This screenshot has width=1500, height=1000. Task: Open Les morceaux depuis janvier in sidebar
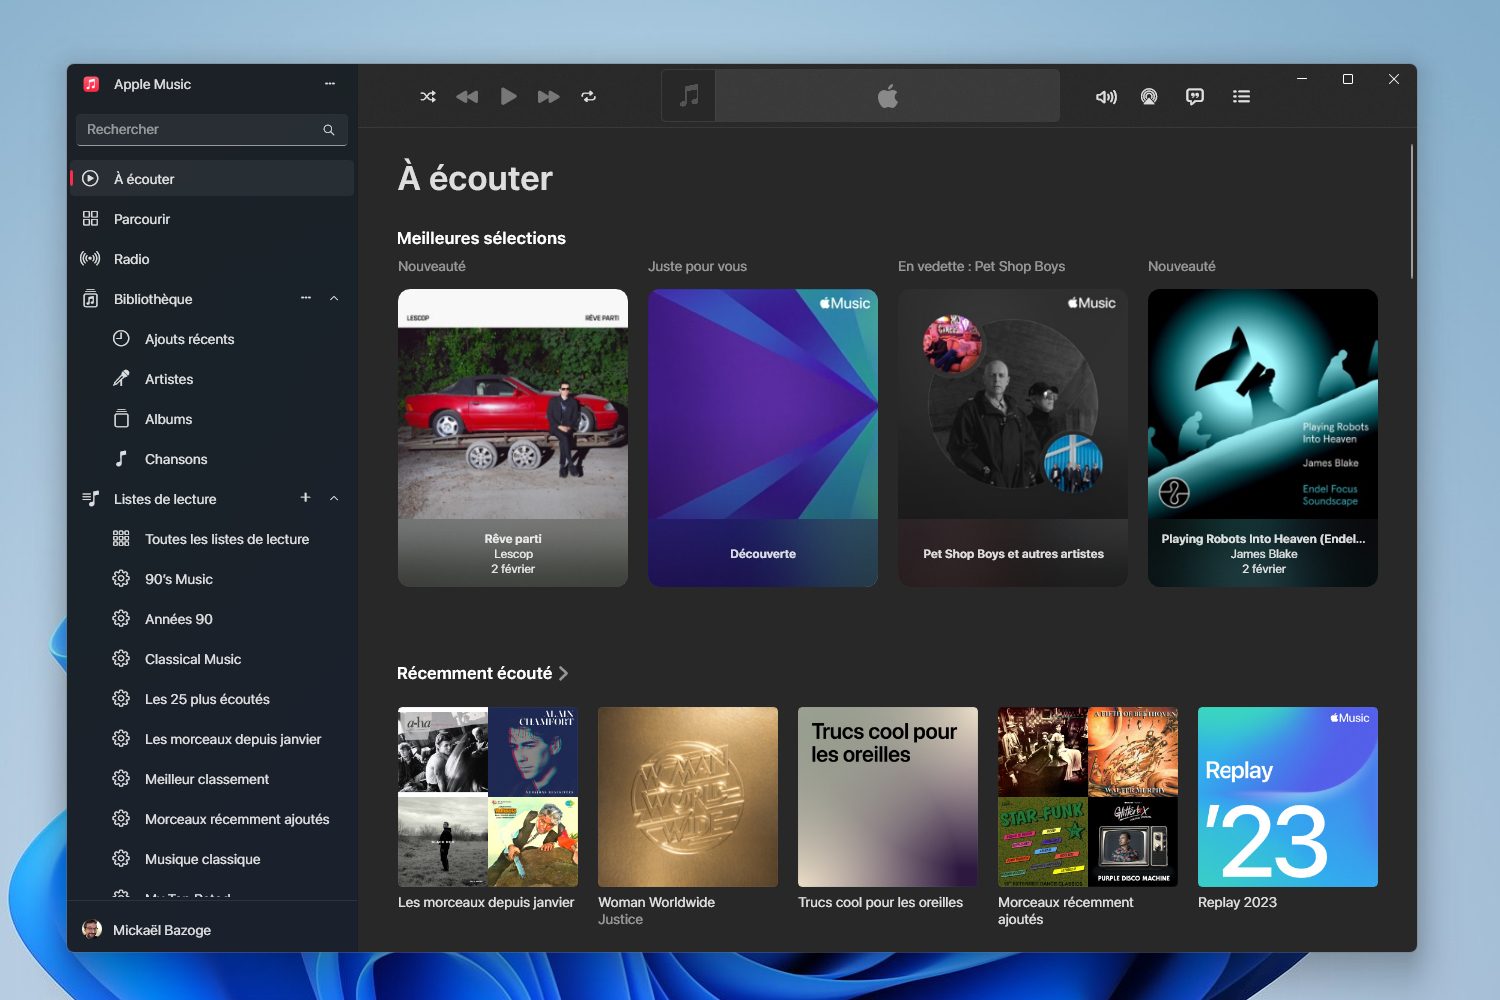click(212, 739)
